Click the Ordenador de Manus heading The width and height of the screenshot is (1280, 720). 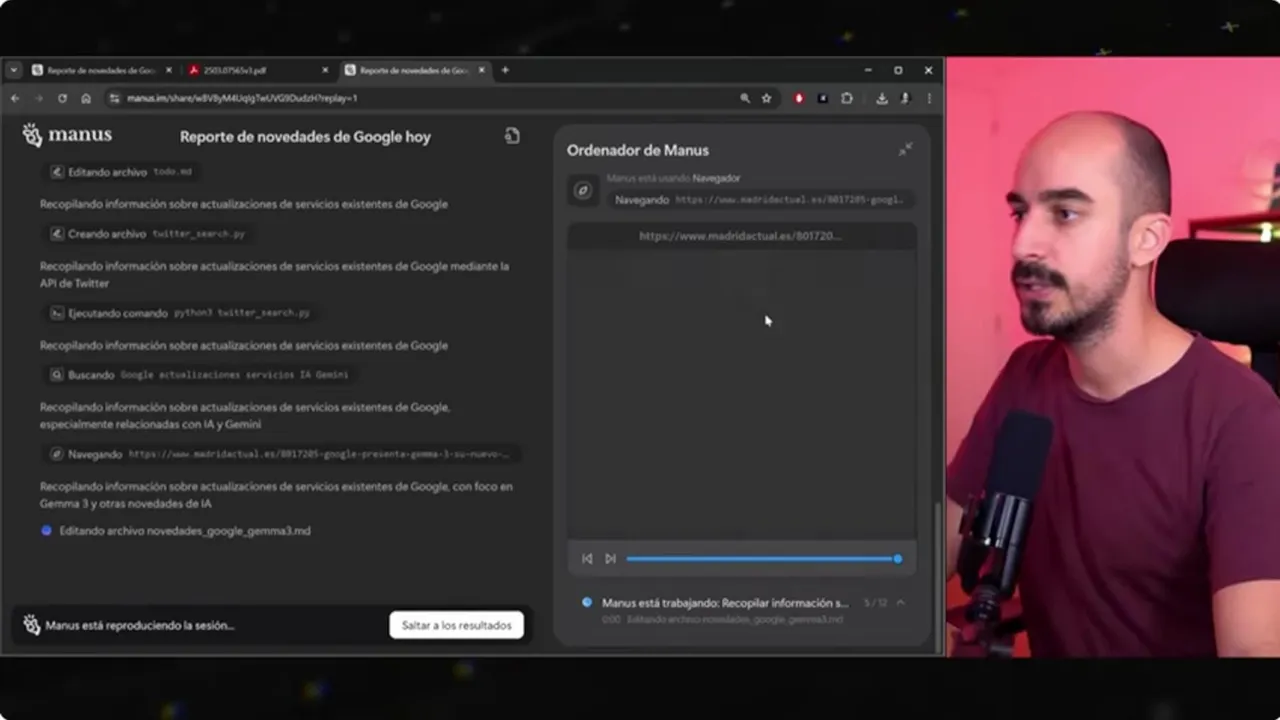point(638,150)
